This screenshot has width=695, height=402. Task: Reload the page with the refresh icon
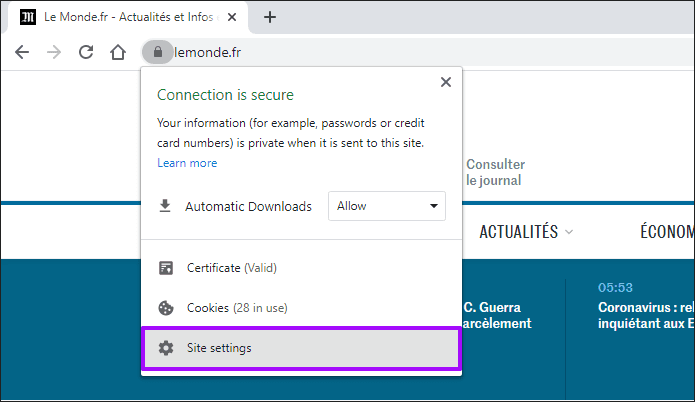(x=86, y=52)
